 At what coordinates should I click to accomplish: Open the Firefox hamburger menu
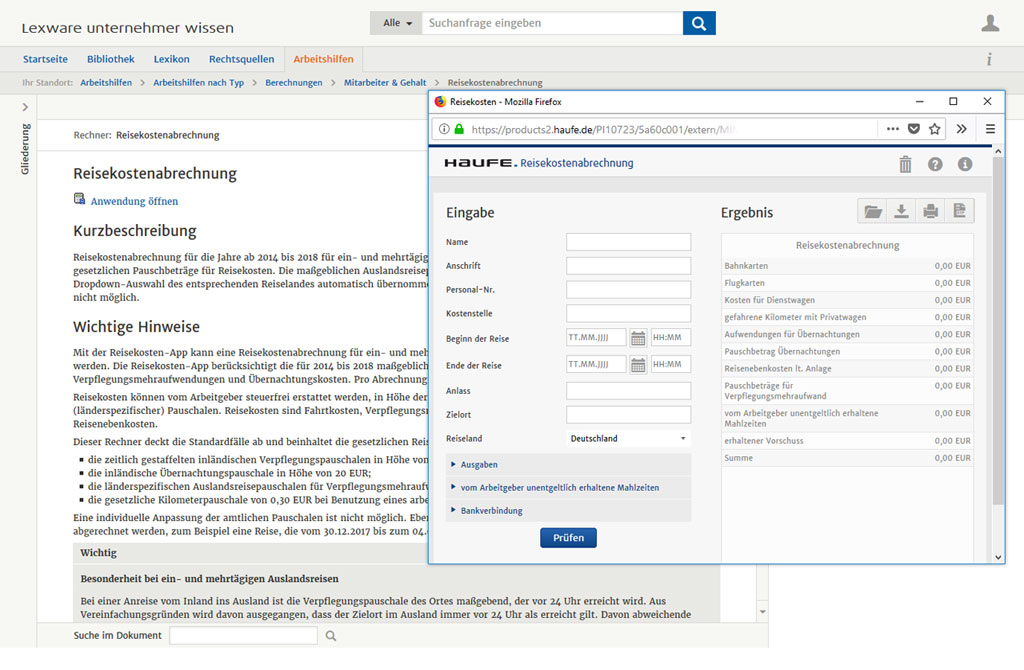pyautogui.click(x=990, y=129)
